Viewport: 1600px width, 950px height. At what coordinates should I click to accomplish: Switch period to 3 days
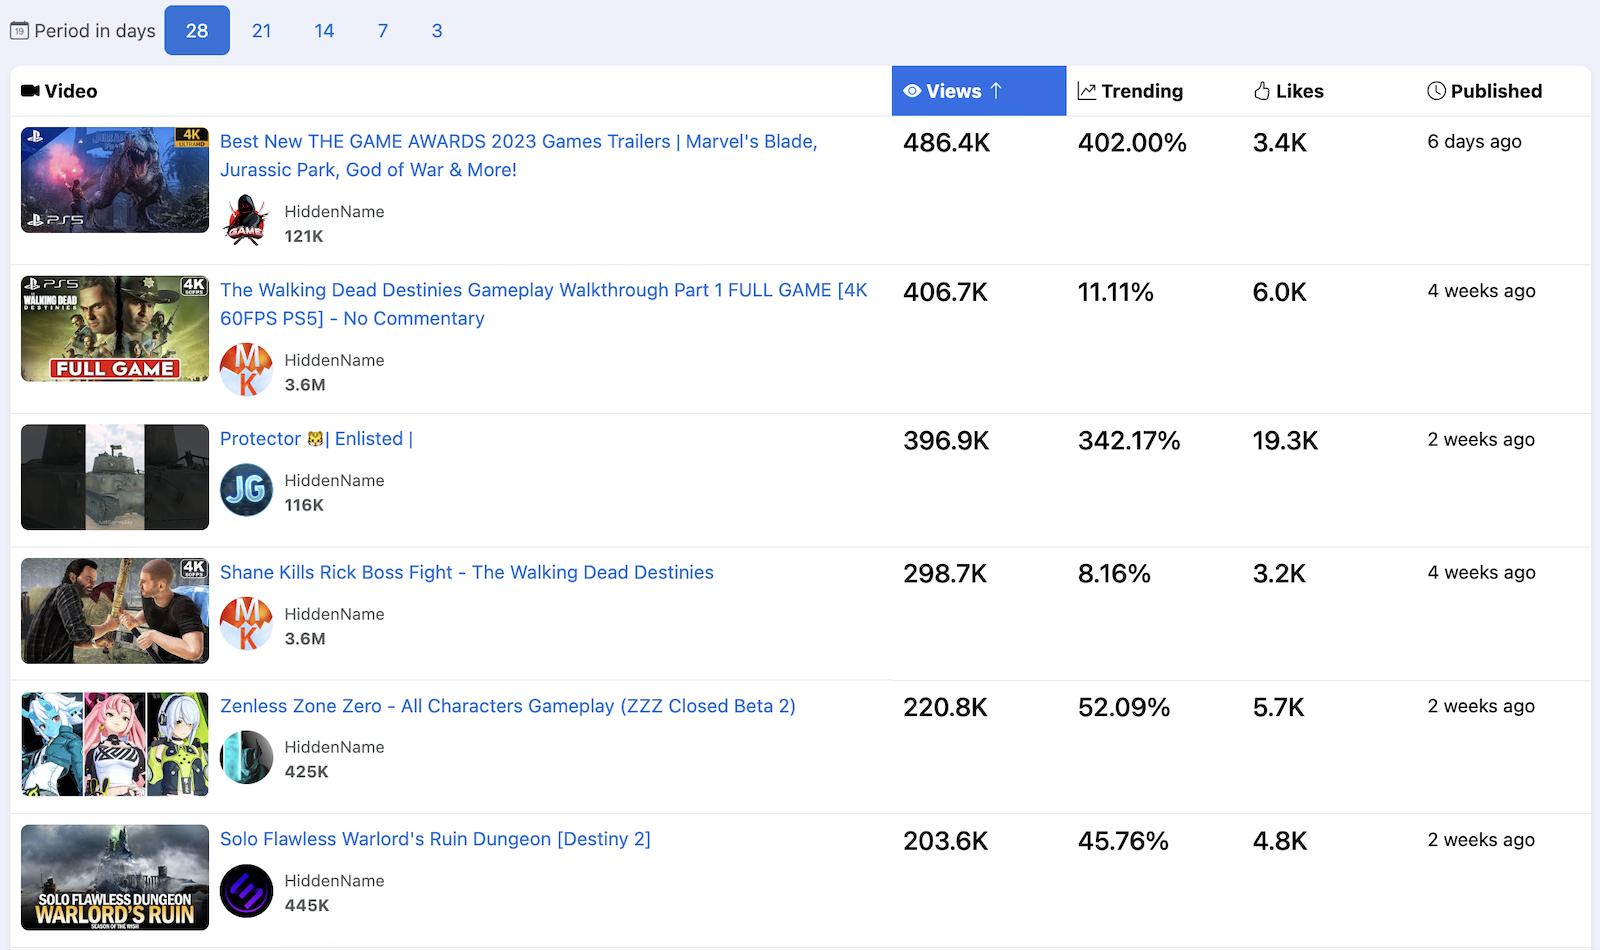point(437,30)
